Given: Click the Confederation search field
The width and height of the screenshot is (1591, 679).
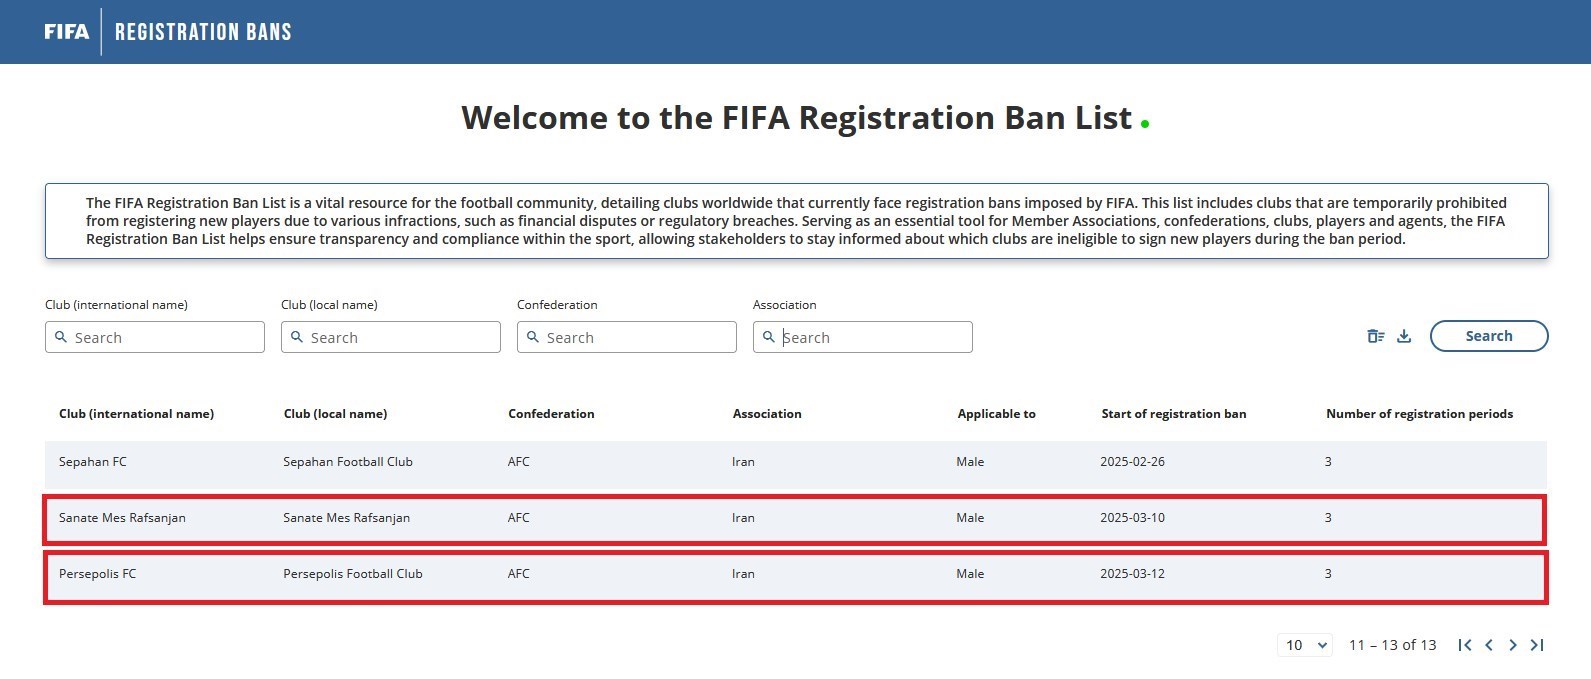Looking at the screenshot, I should (x=627, y=337).
